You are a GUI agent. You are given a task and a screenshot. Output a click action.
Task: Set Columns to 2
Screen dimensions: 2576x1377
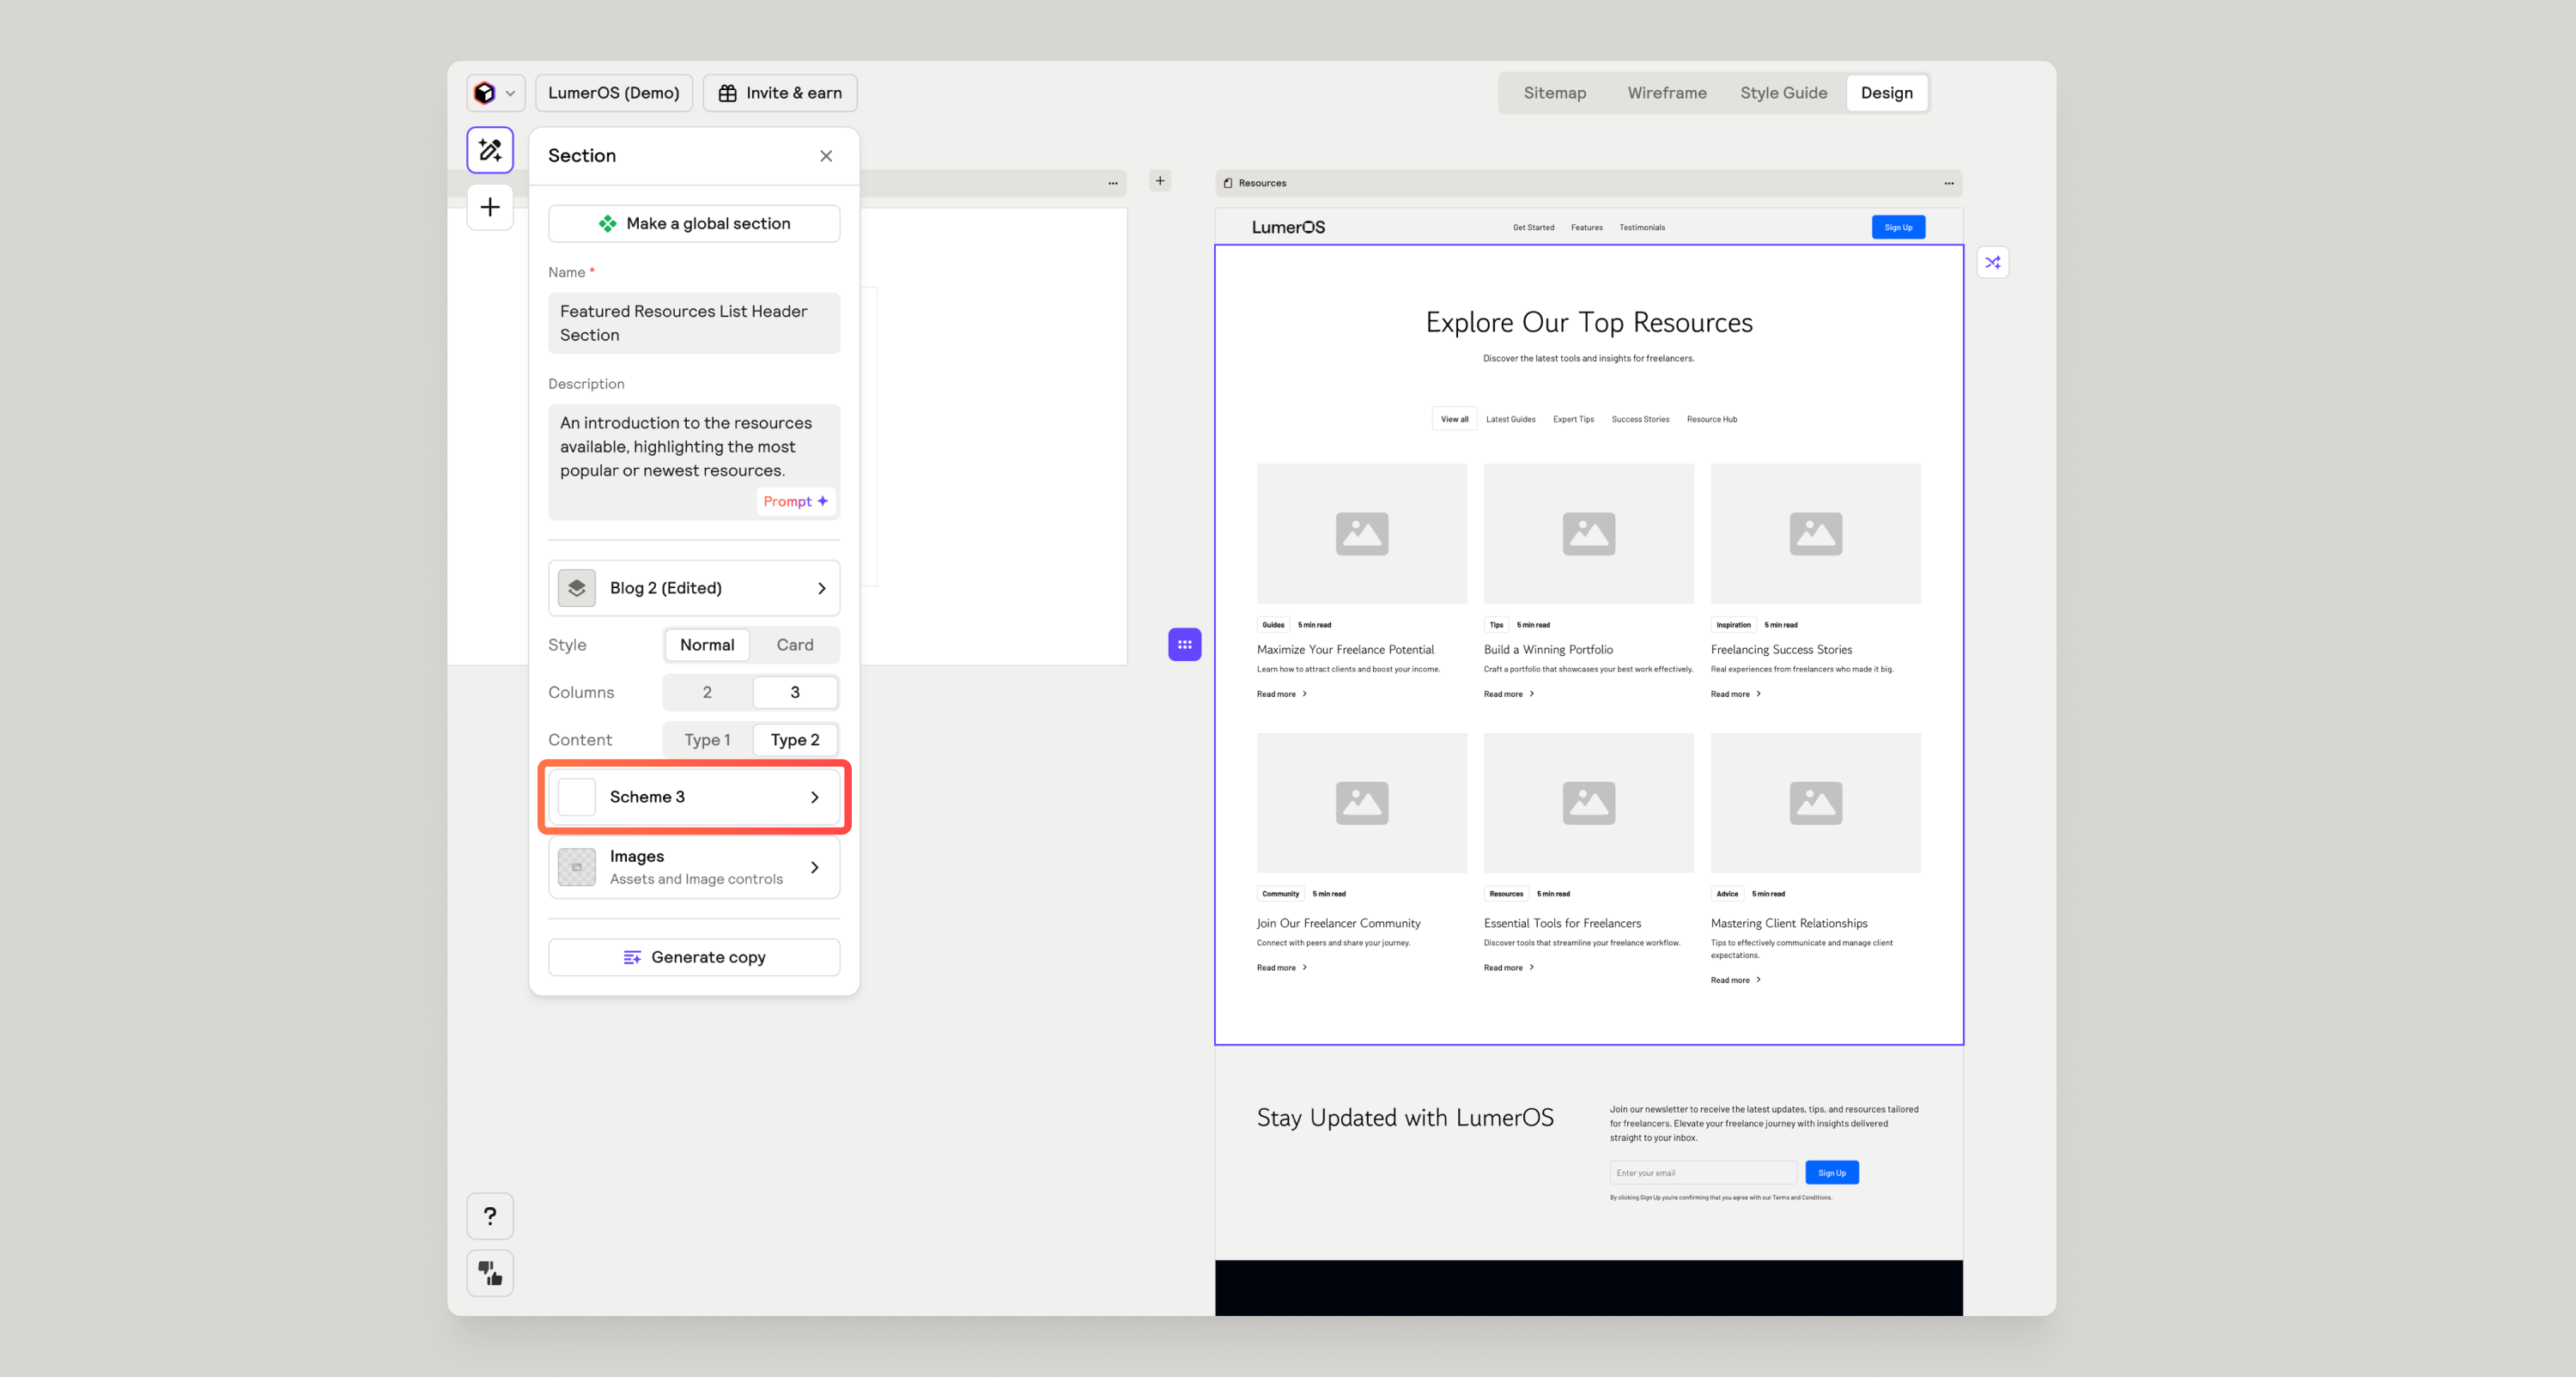pyautogui.click(x=707, y=692)
